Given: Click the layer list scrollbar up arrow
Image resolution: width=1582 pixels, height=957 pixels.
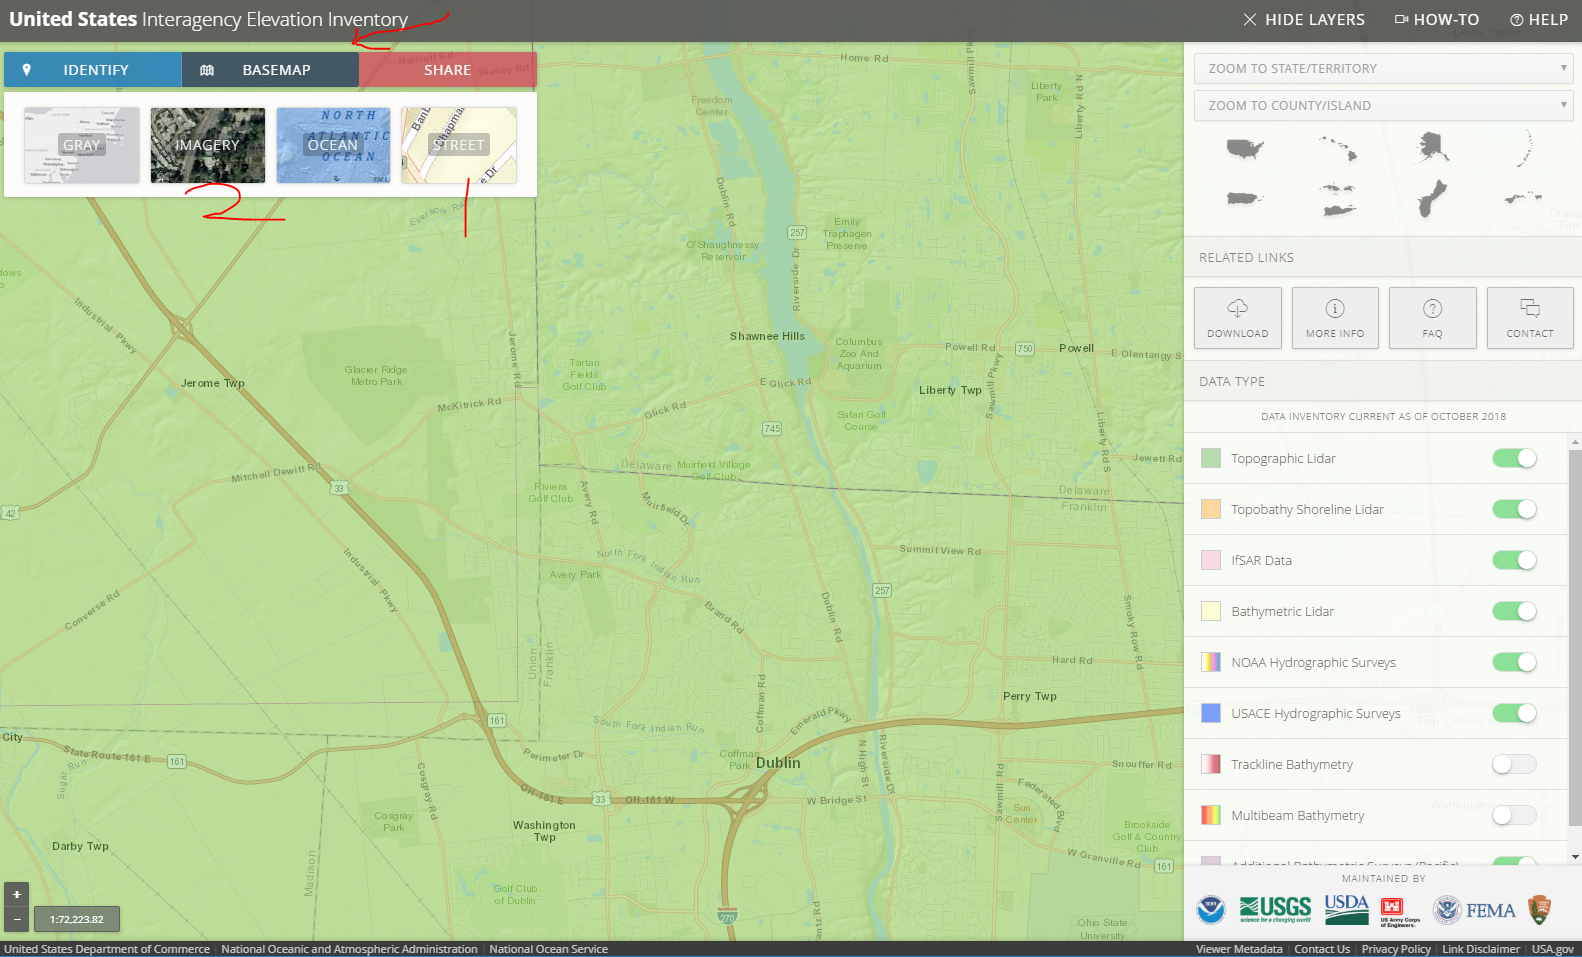Looking at the screenshot, I should 1576,441.
